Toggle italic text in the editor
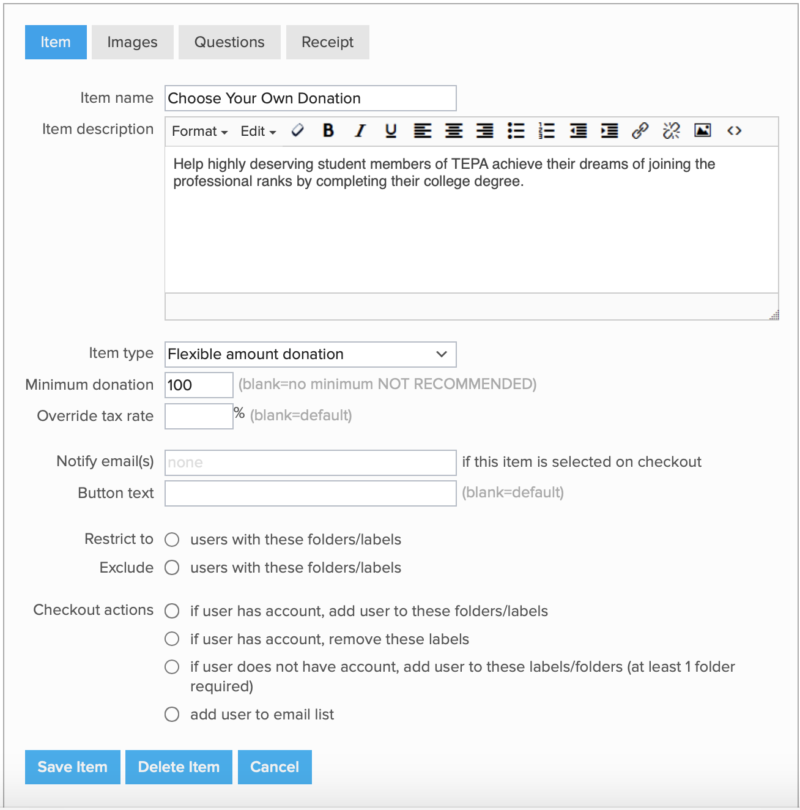800x810 pixels. pyautogui.click(x=360, y=131)
